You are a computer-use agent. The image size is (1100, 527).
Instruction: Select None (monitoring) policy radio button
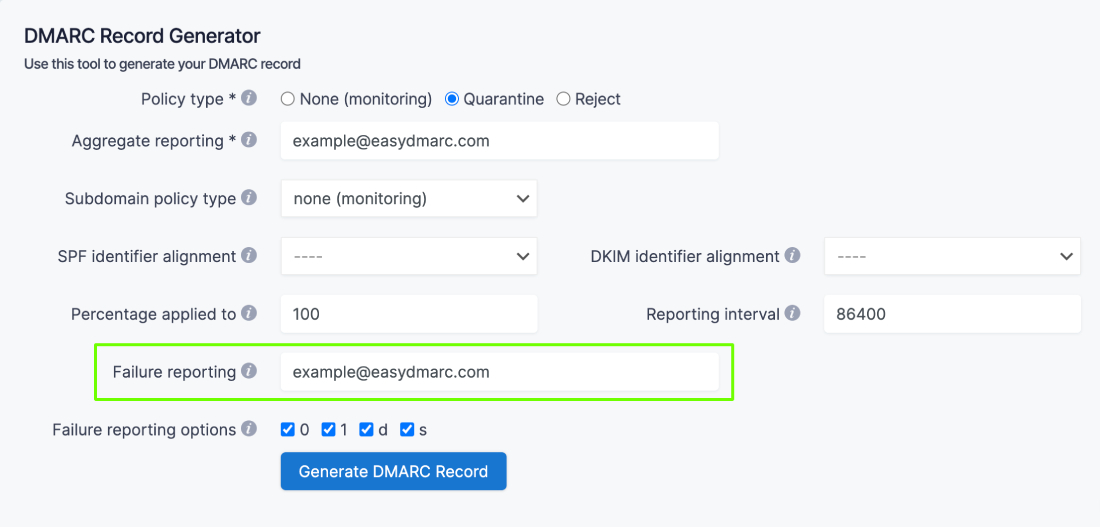[288, 99]
